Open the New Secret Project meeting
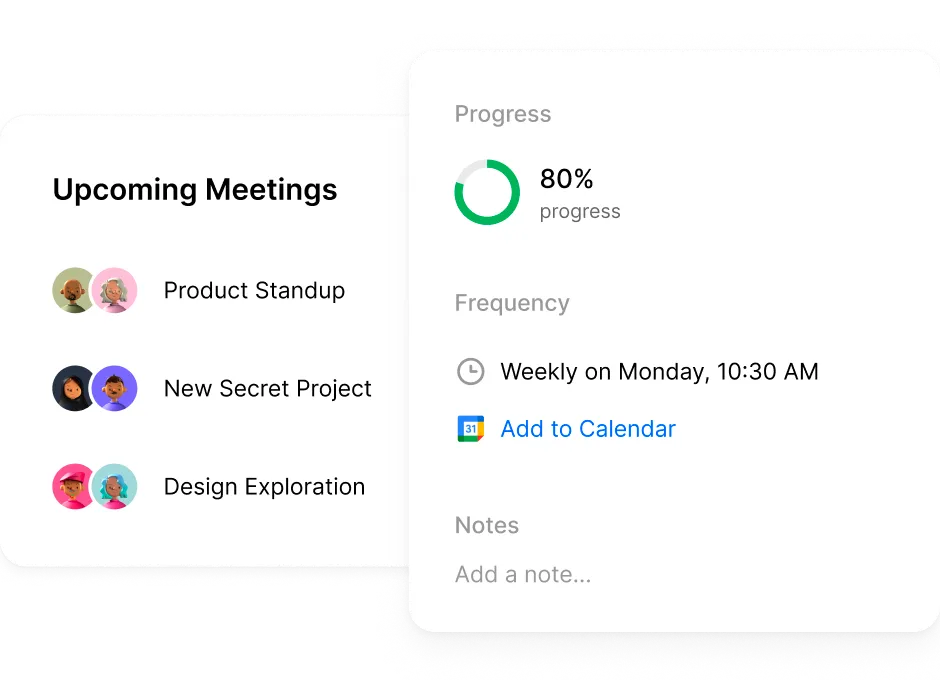 pos(268,389)
